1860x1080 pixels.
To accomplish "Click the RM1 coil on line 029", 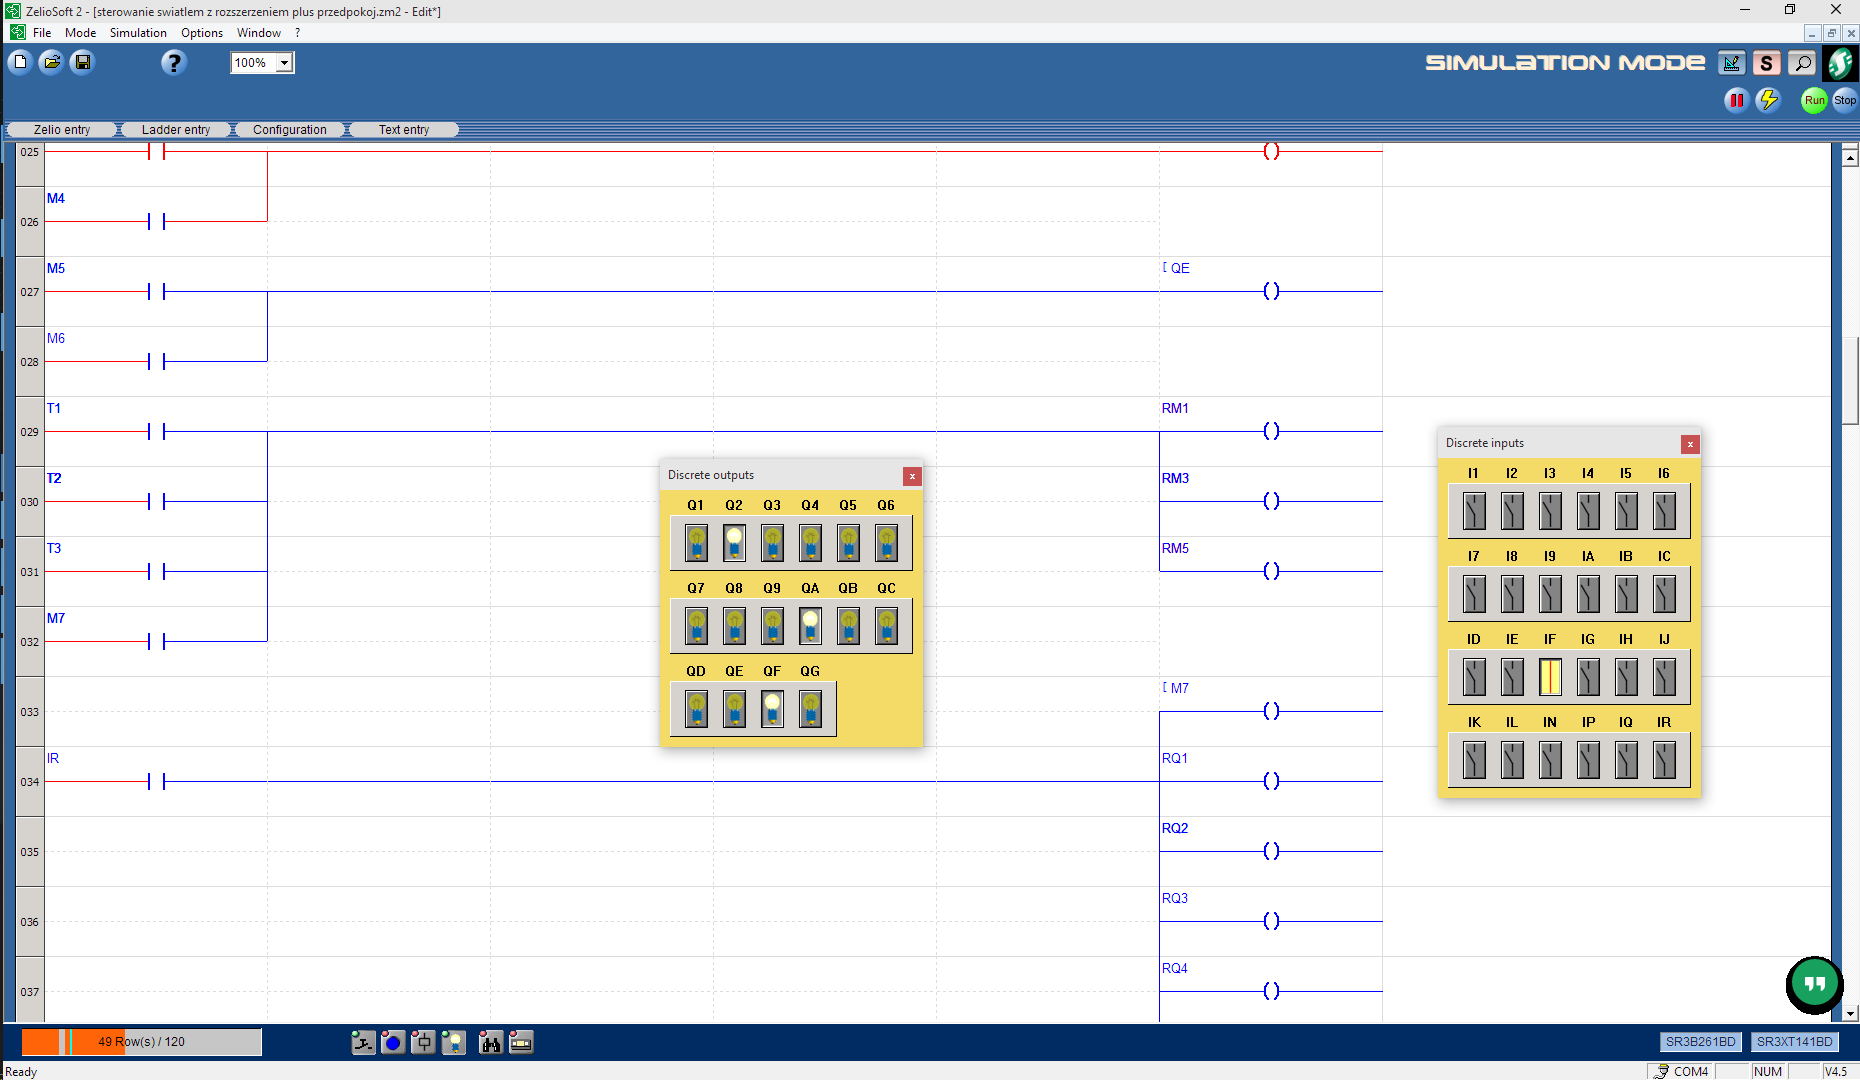I will coord(1271,431).
